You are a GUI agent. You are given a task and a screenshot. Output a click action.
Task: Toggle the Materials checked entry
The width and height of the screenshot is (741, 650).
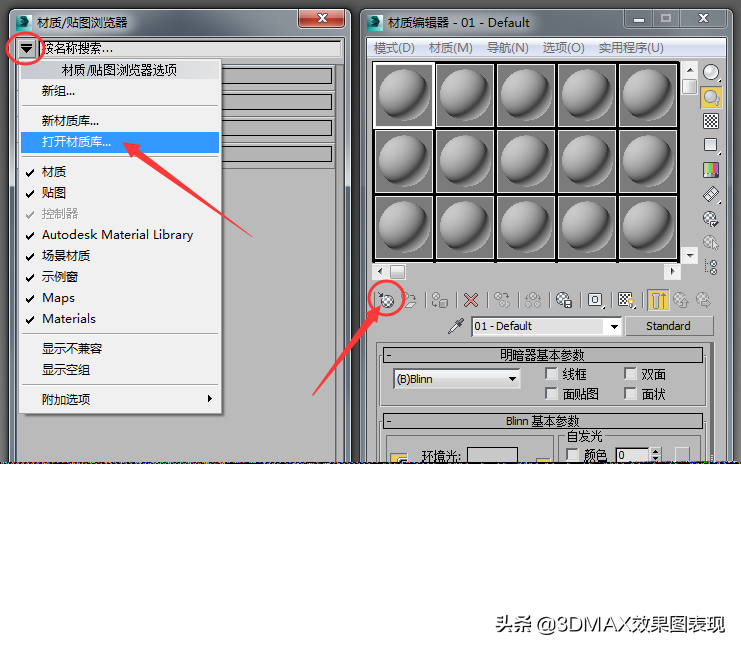(x=120, y=319)
